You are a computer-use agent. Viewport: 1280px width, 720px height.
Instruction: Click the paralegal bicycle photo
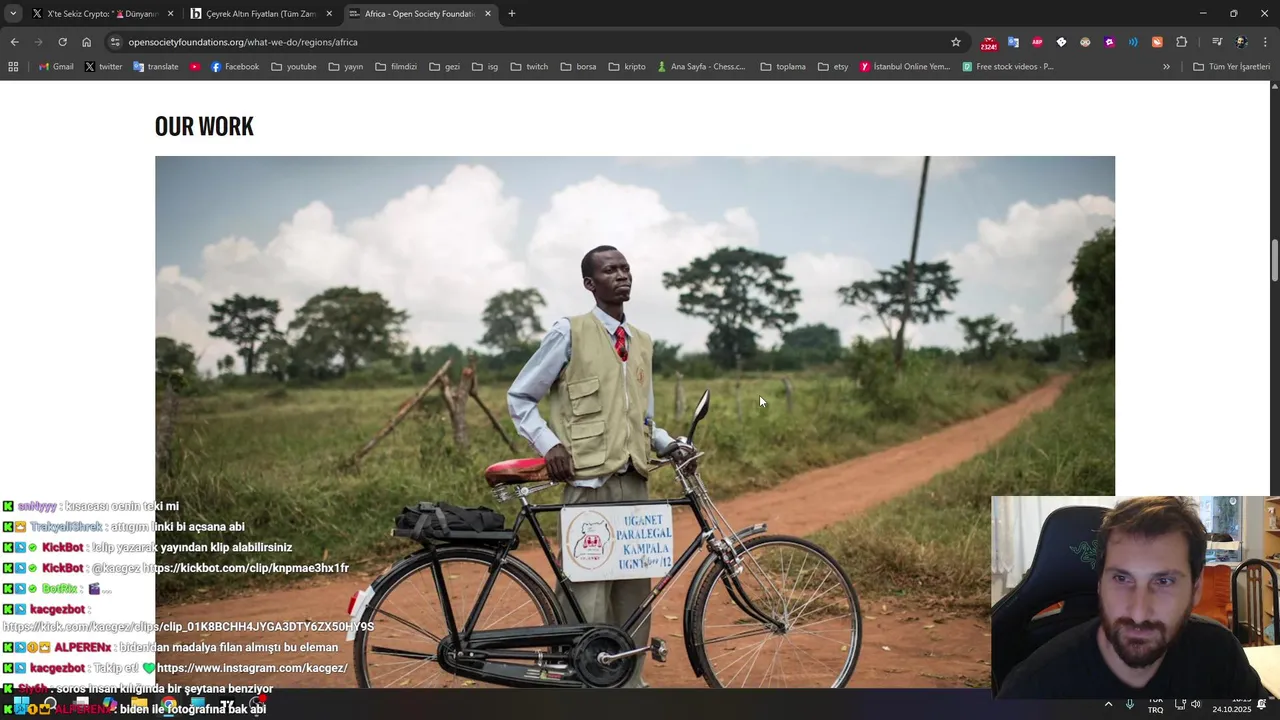(x=635, y=421)
